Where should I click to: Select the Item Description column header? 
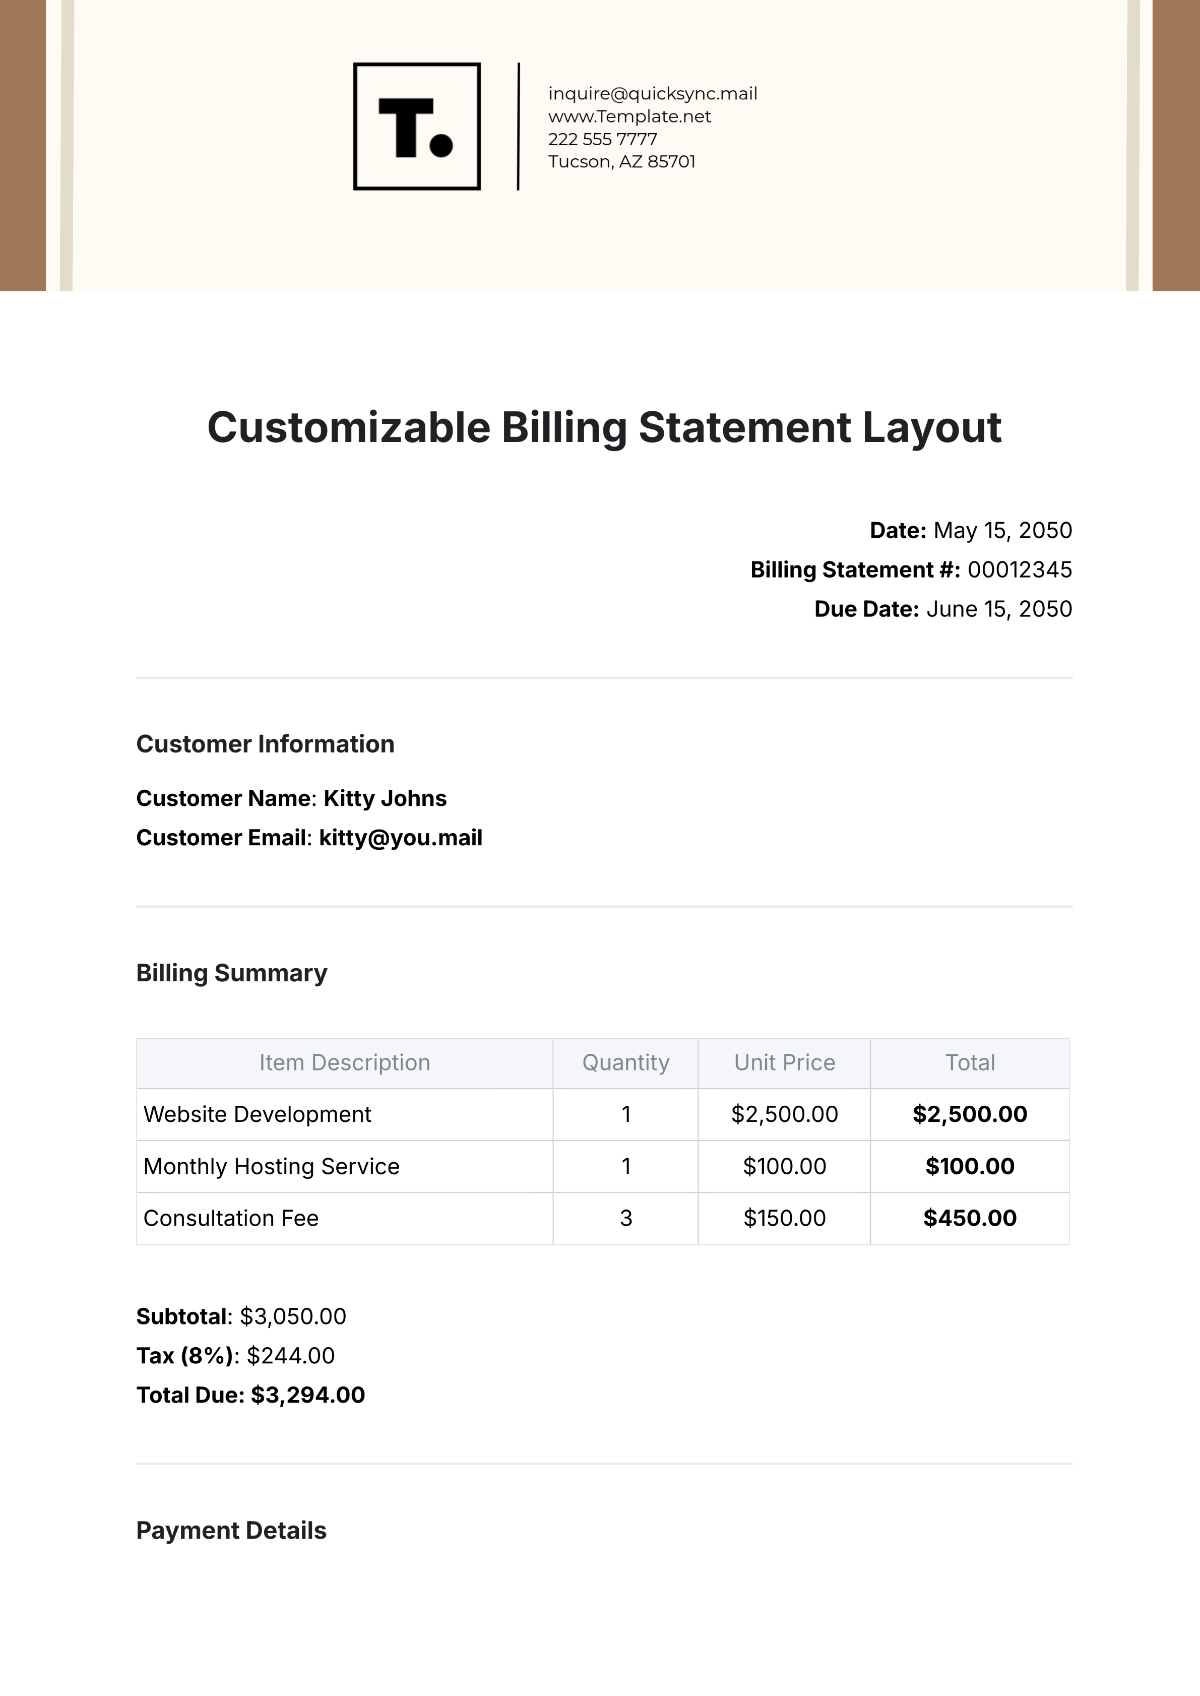click(344, 1063)
